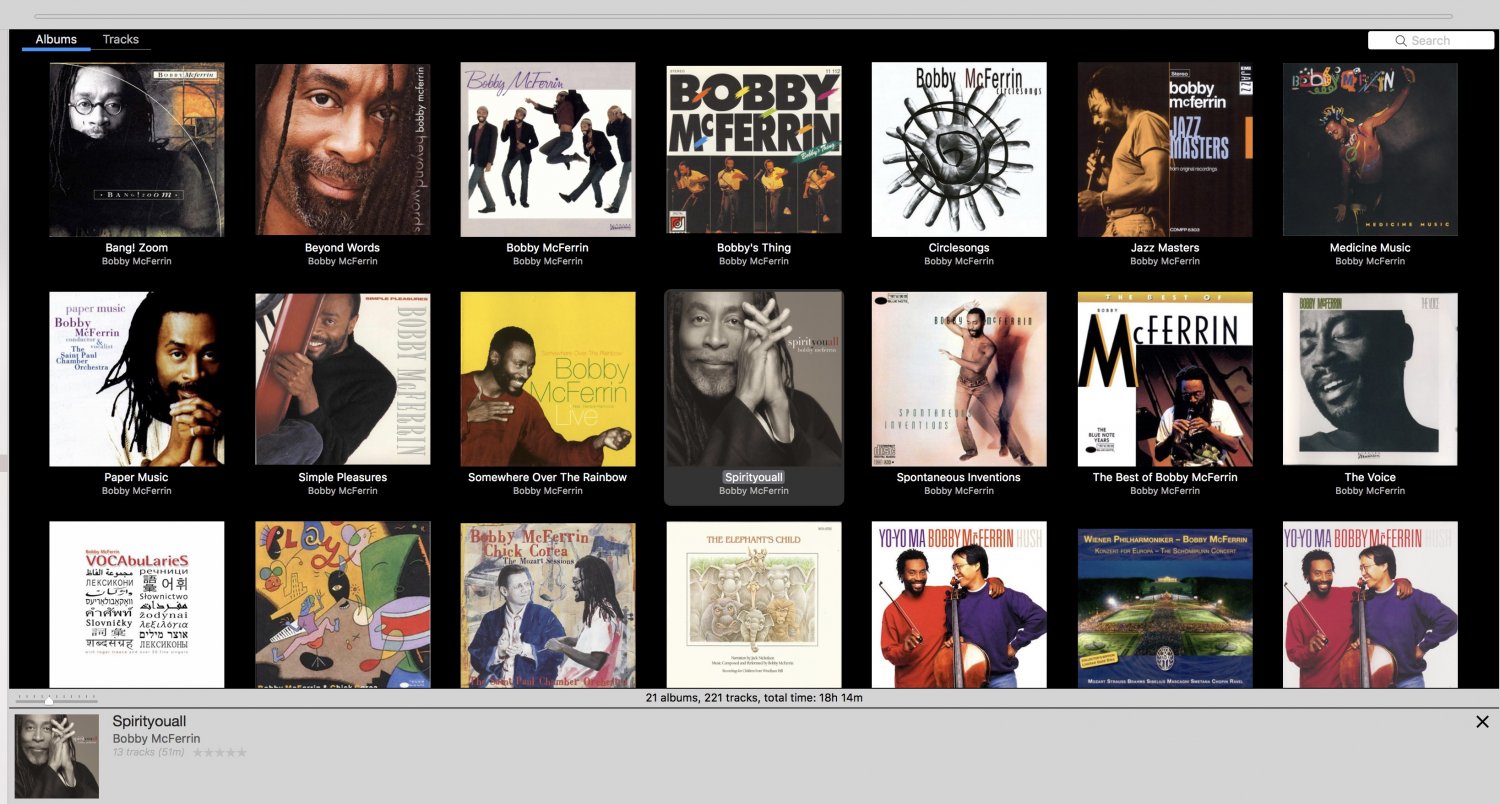Click the 'Medicine Music' album title
The height and width of the screenshot is (804, 1500).
(1370, 248)
